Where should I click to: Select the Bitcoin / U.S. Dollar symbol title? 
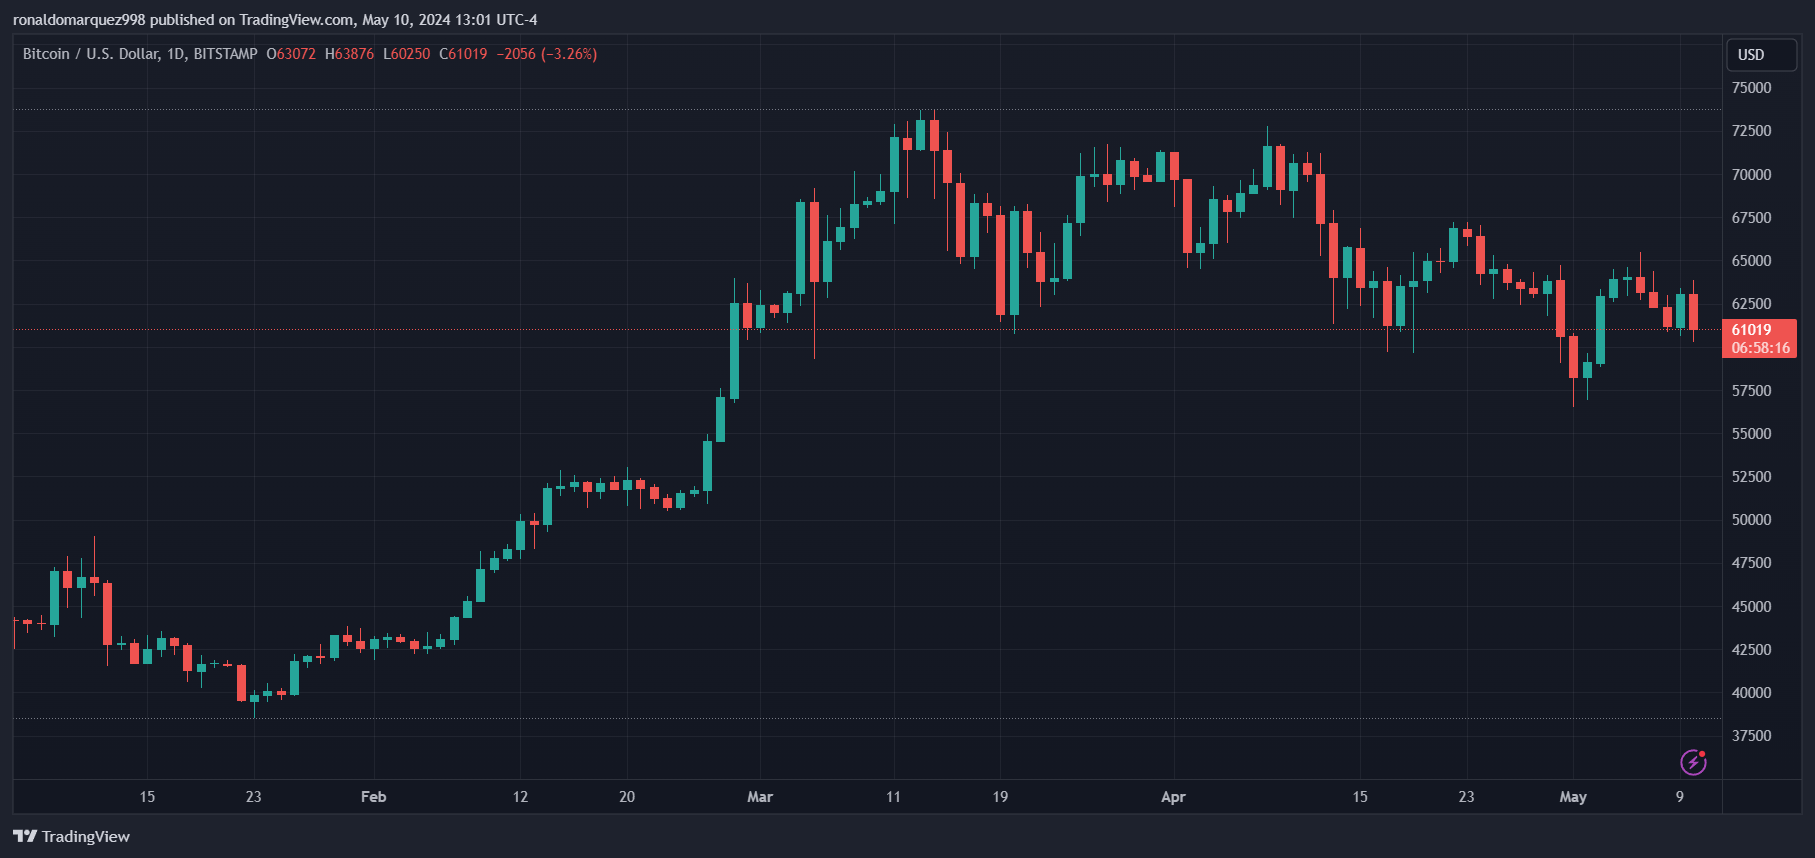click(x=91, y=54)
